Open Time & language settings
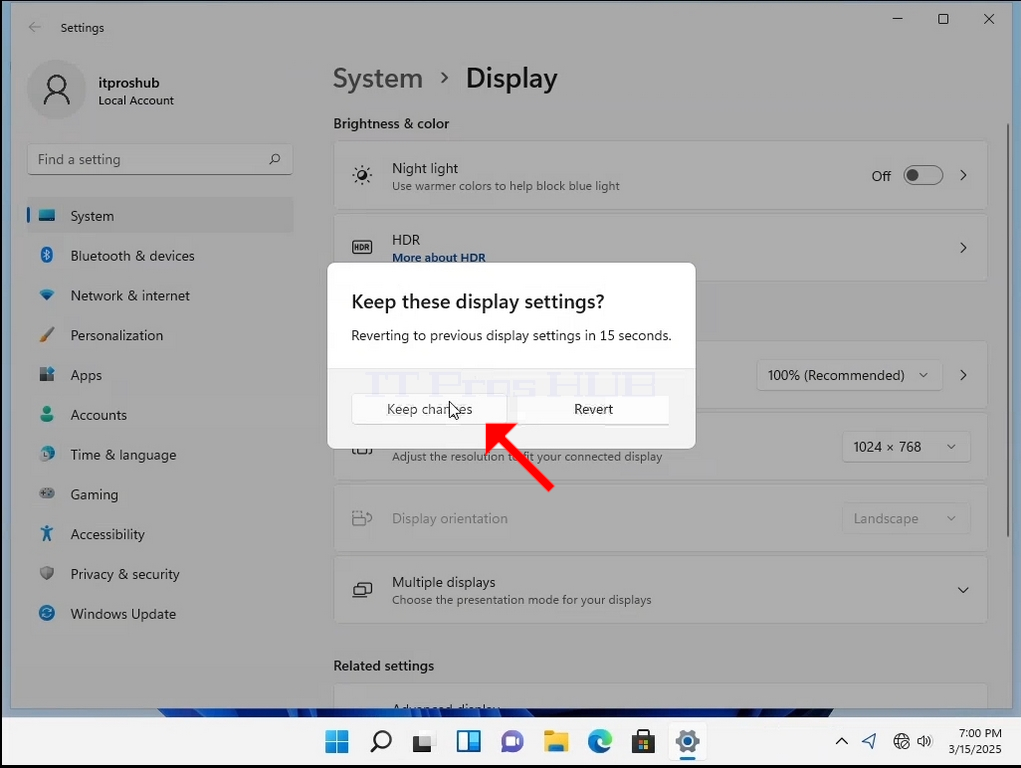 pyautogui.click(x=160, y=454)
